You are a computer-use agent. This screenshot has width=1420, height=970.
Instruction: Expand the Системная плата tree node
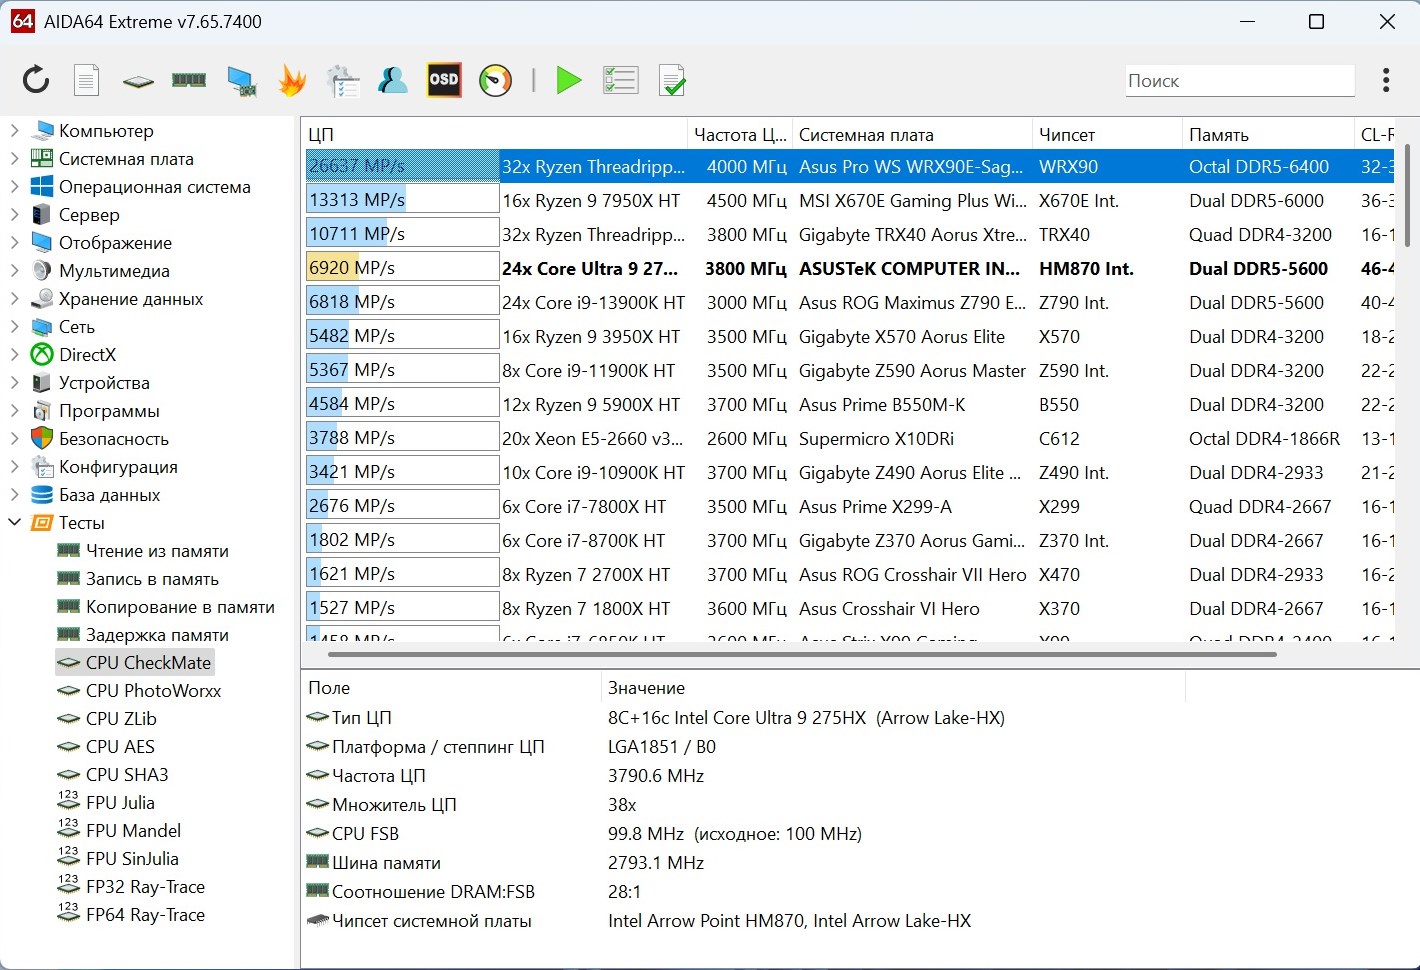[15, 158]
